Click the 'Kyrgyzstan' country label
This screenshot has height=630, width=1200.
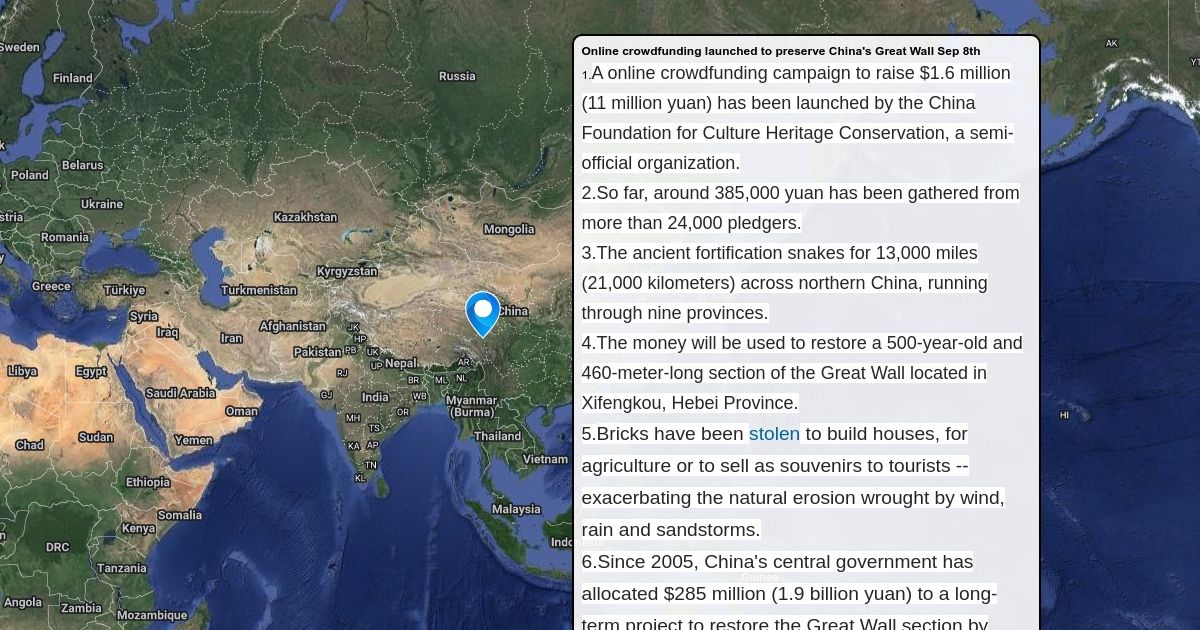click(x=347, y=271)
